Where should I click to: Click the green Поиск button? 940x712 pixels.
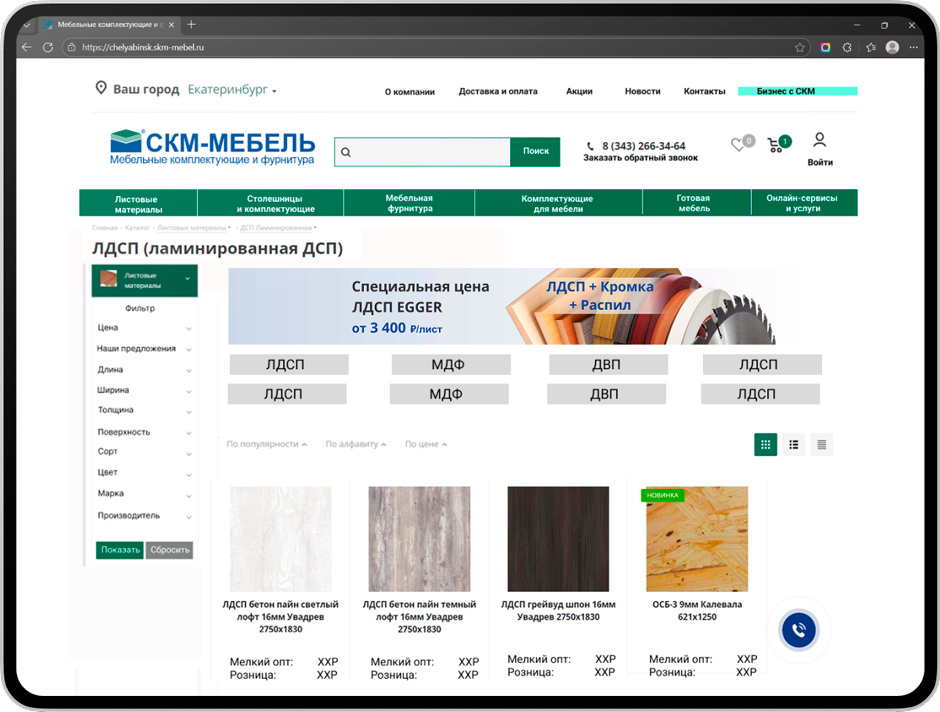(535, 151)
